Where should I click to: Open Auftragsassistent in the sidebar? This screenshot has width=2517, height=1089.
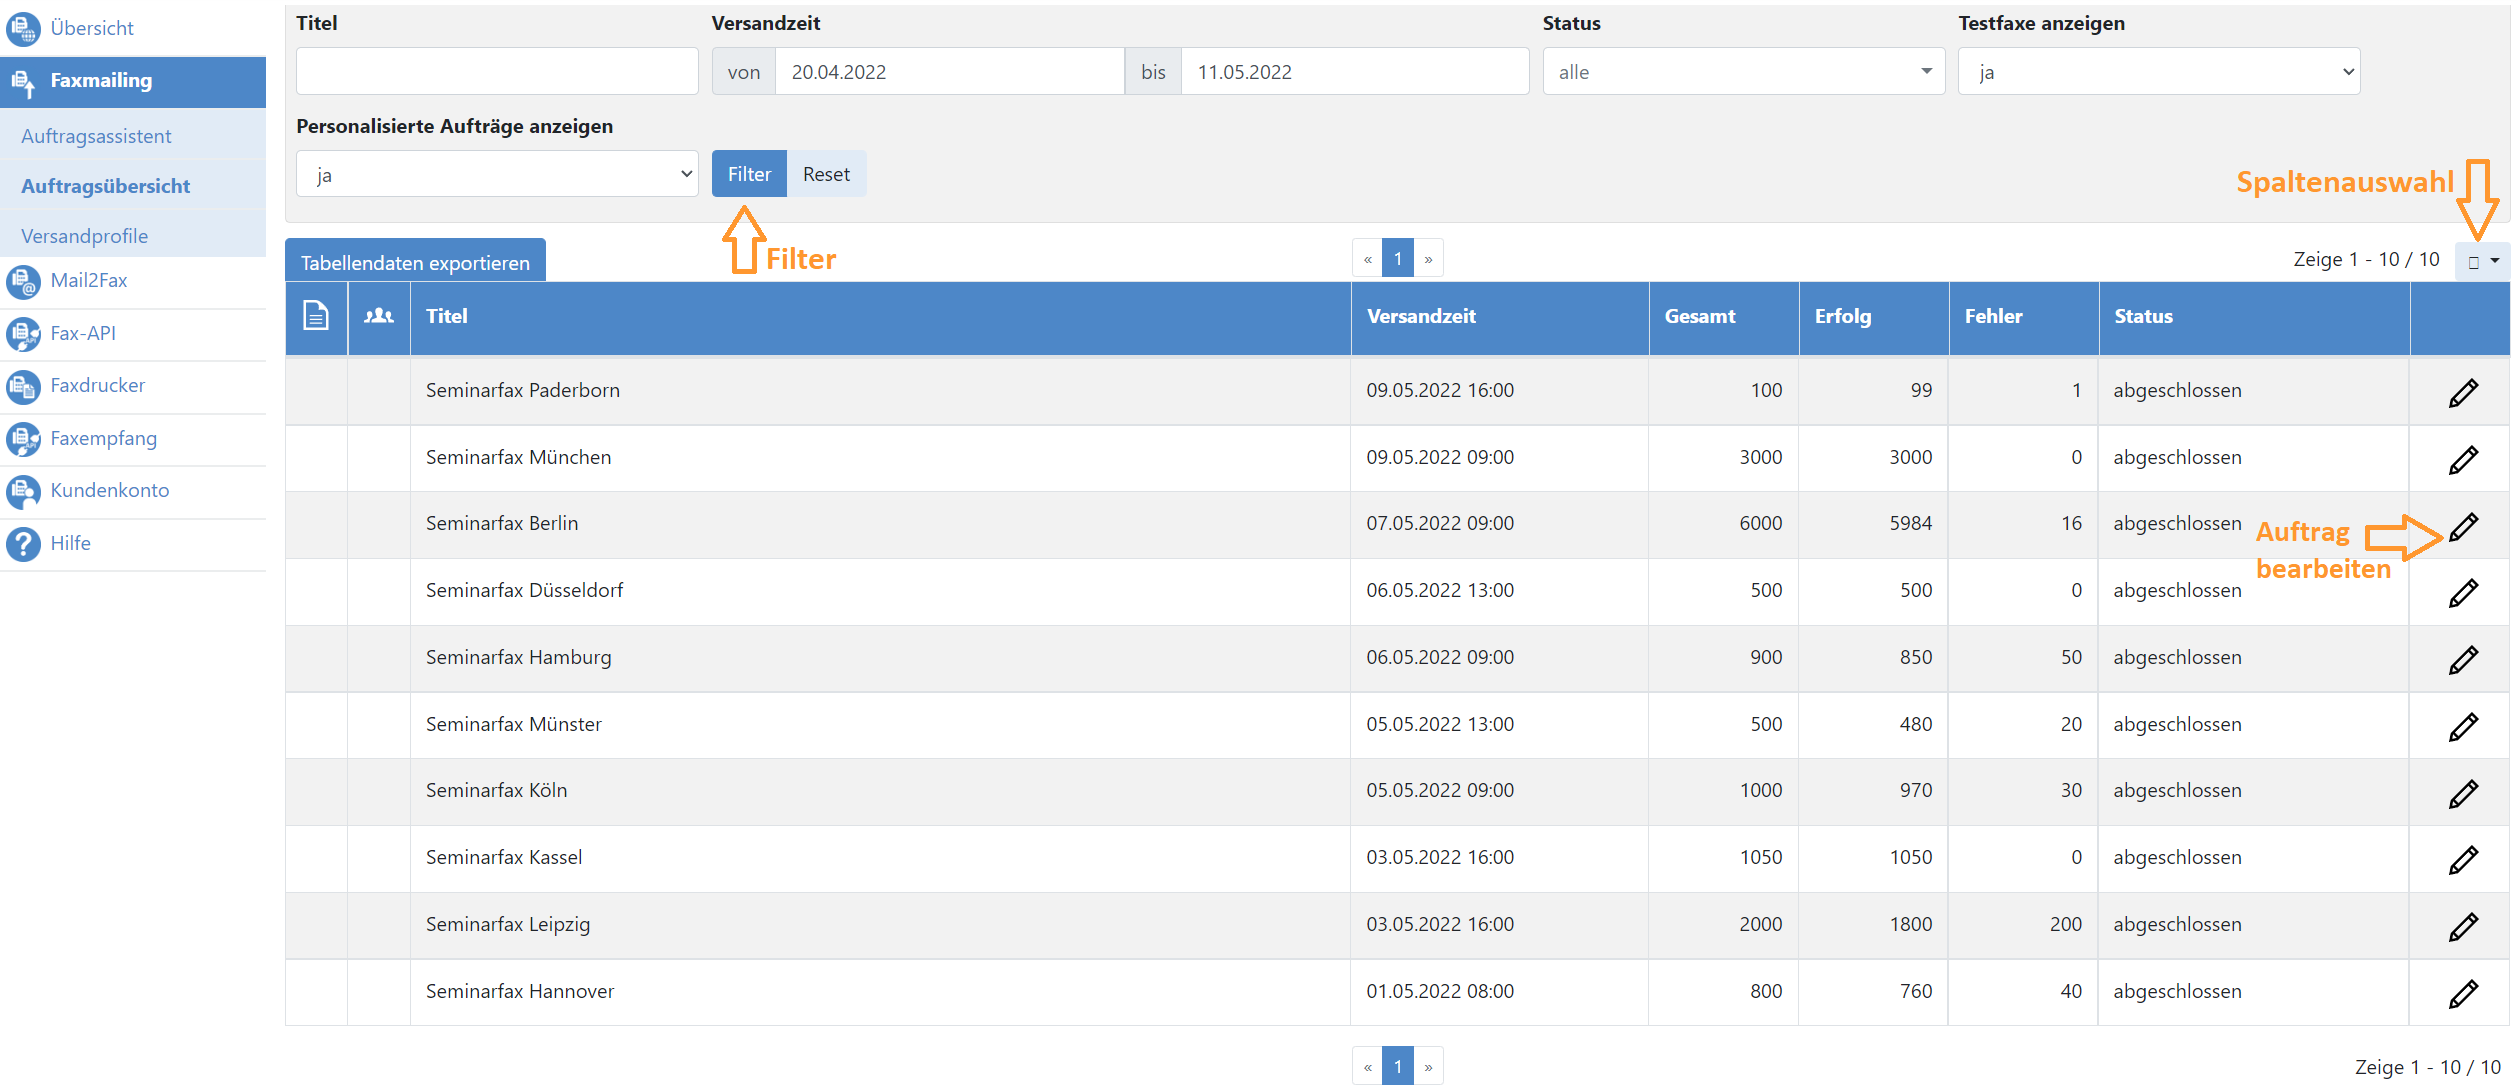[x=96, y=136]
